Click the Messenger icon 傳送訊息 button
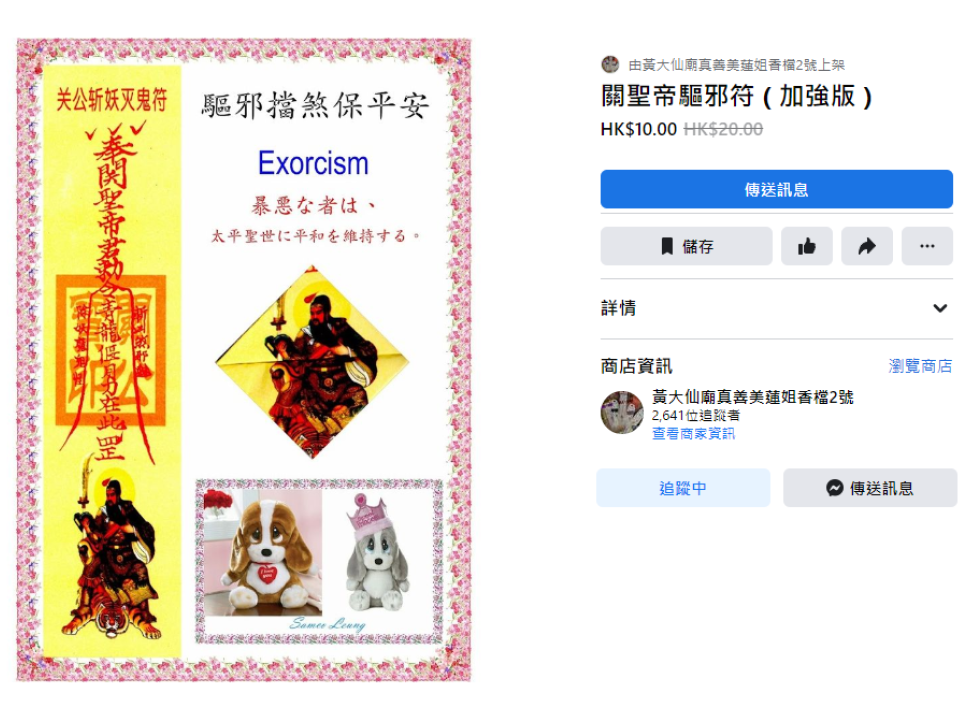 click(x=870, y=488)
